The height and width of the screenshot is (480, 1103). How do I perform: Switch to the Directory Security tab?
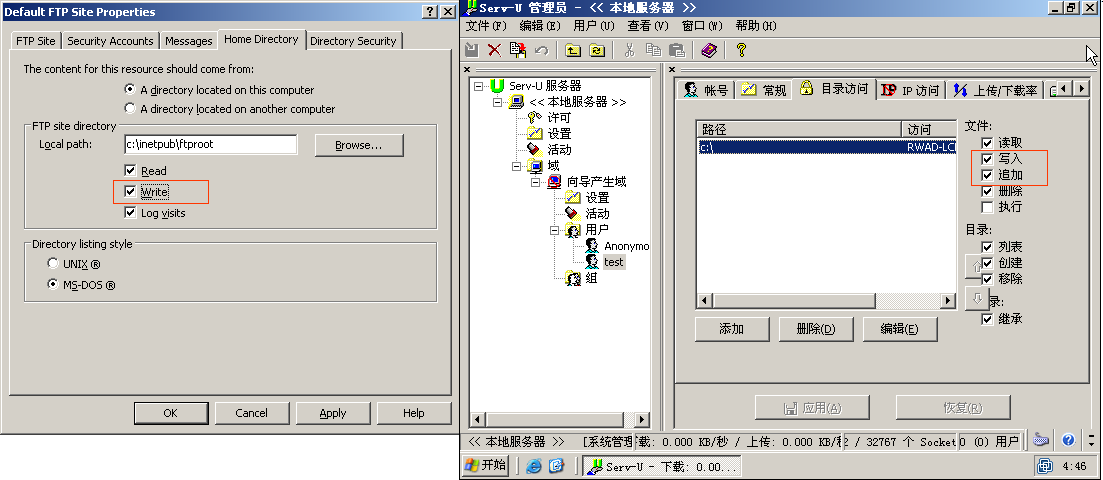353,41
